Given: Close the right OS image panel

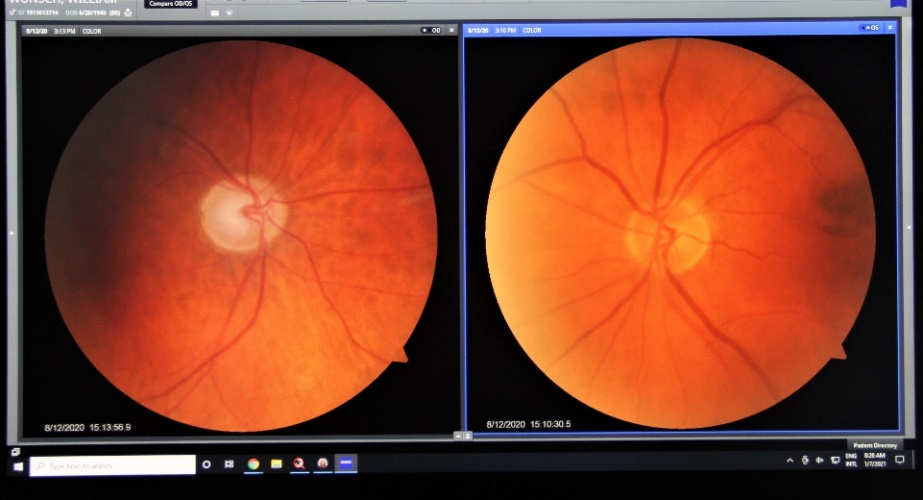Looking at the screenshot, I should (x=888, y=29).
